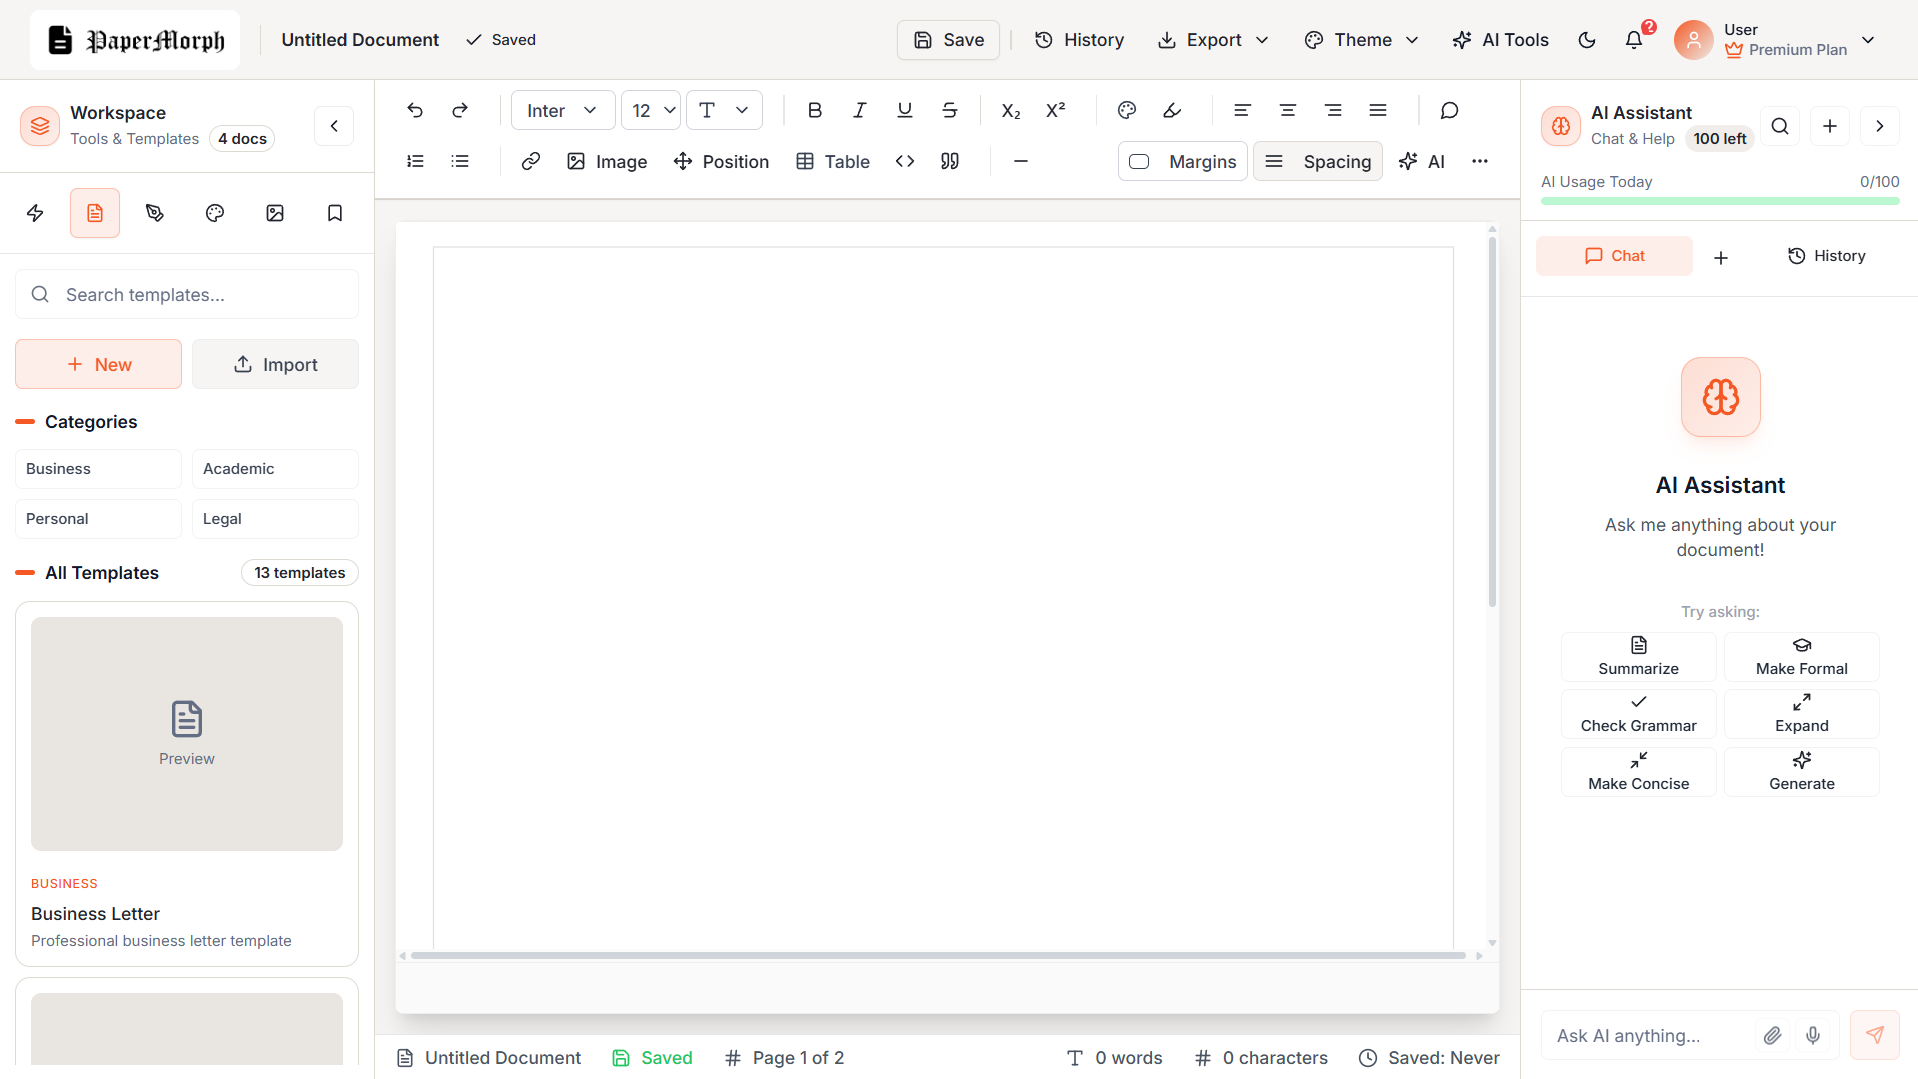This screenshot has width=1918, height=1079.
Task: Search within the AI Assistant panel
Action: (1780, 126)
